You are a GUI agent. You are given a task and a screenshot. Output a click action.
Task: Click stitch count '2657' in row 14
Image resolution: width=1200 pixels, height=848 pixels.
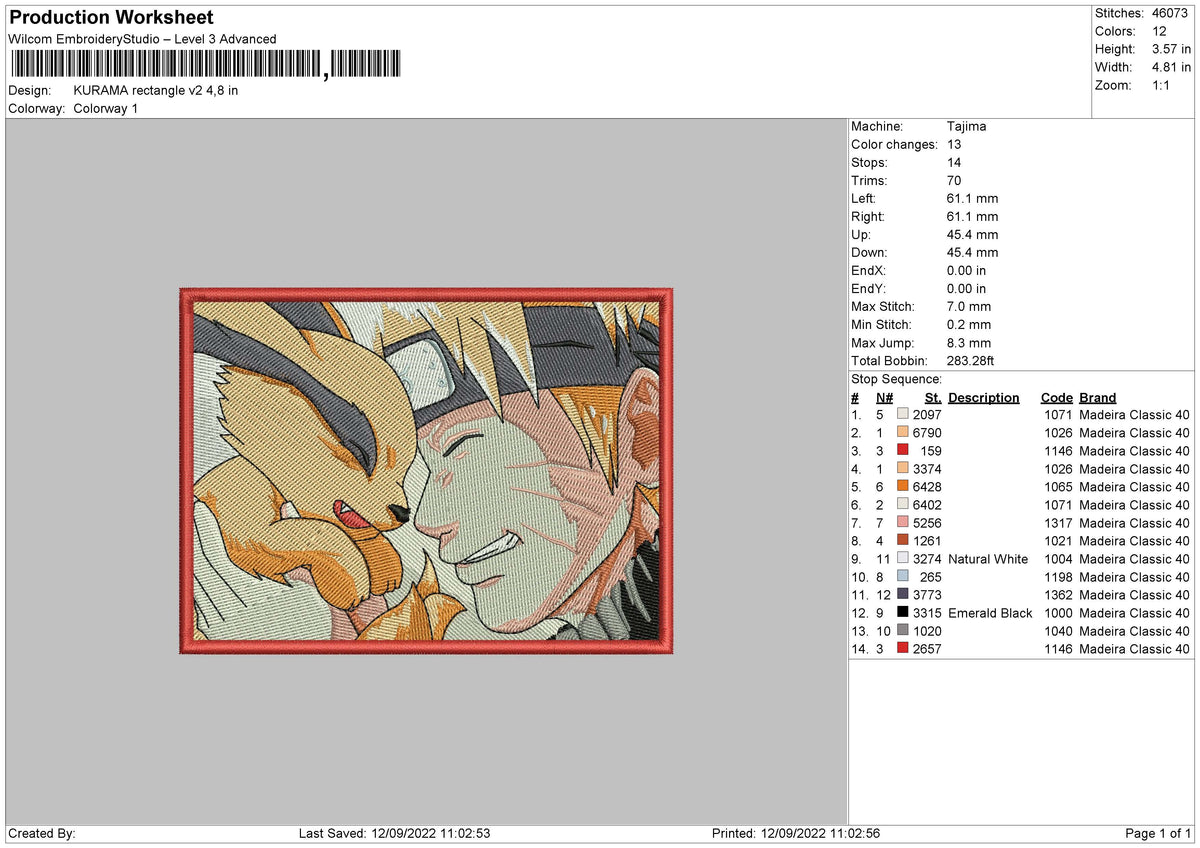pyautogui.click(x=927, y=649)
